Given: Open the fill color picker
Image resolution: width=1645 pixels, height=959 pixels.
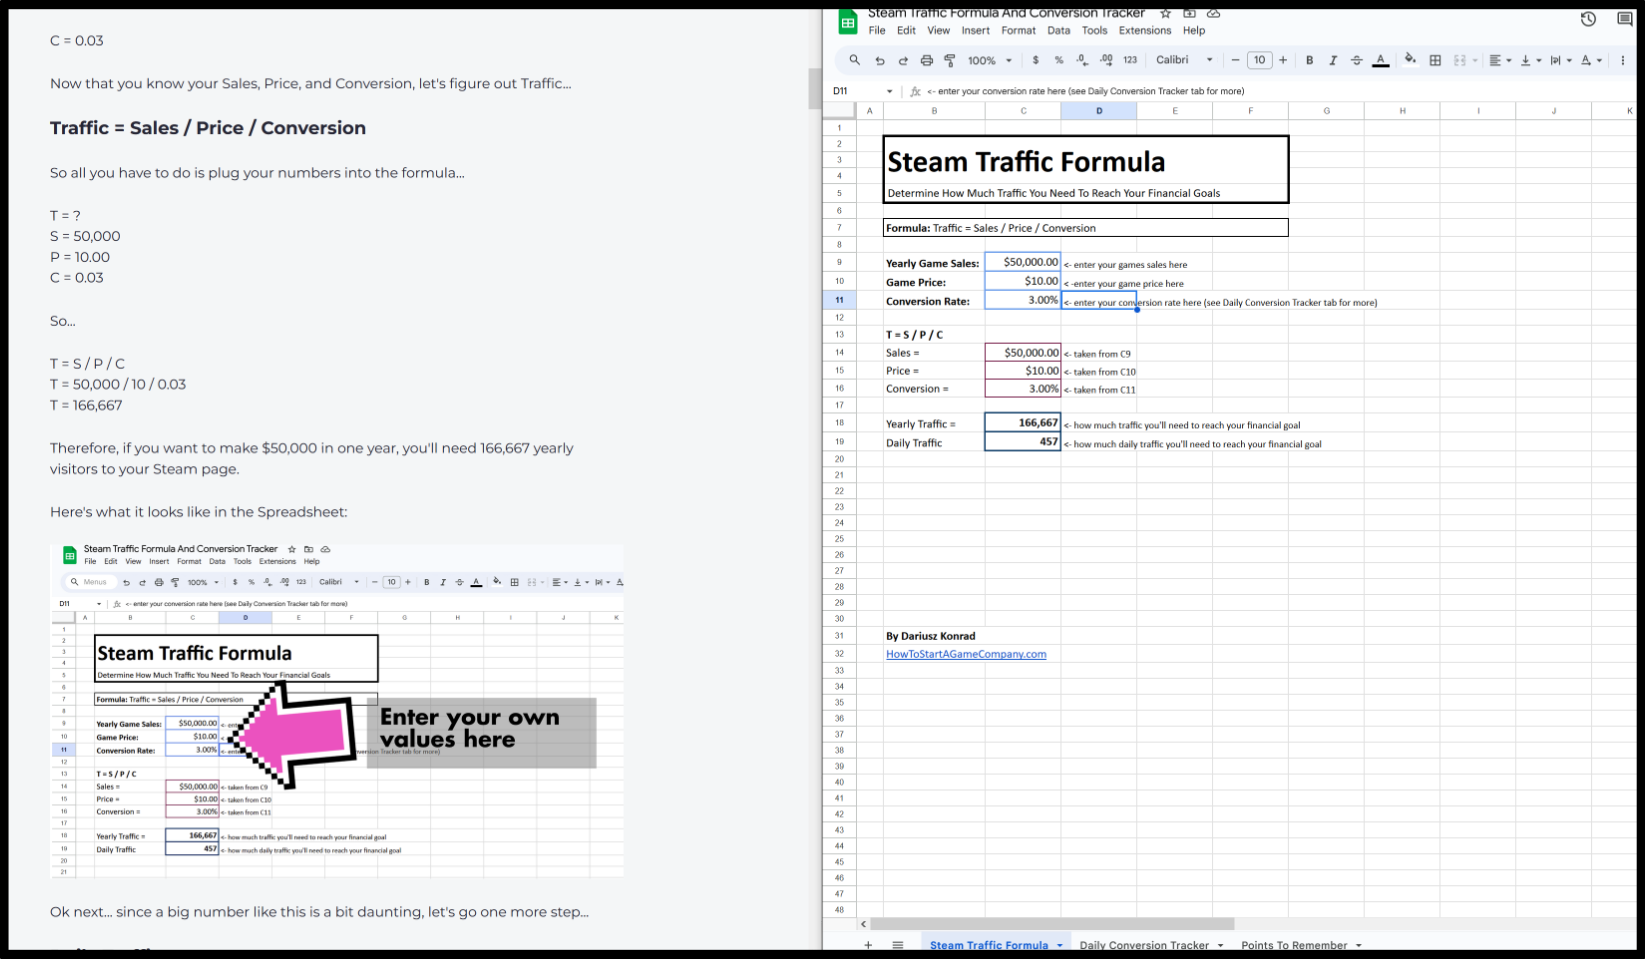Looking at the screenshot, I should click(x=1410, y=60).
